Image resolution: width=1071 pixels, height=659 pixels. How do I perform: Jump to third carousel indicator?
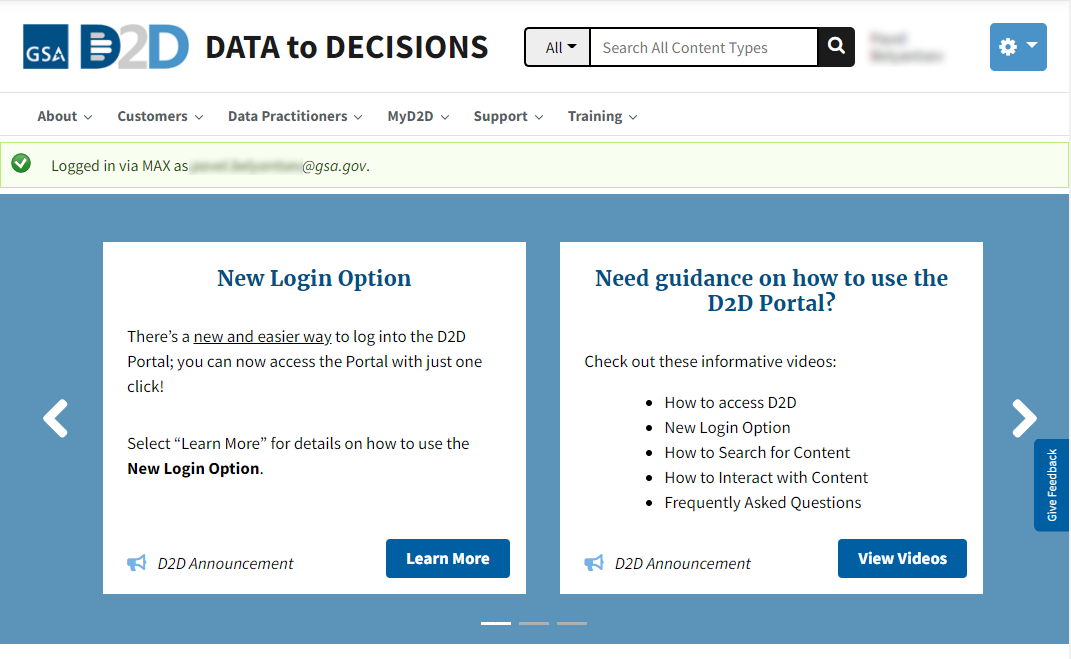pyautogui.click(x=572, y=623)
